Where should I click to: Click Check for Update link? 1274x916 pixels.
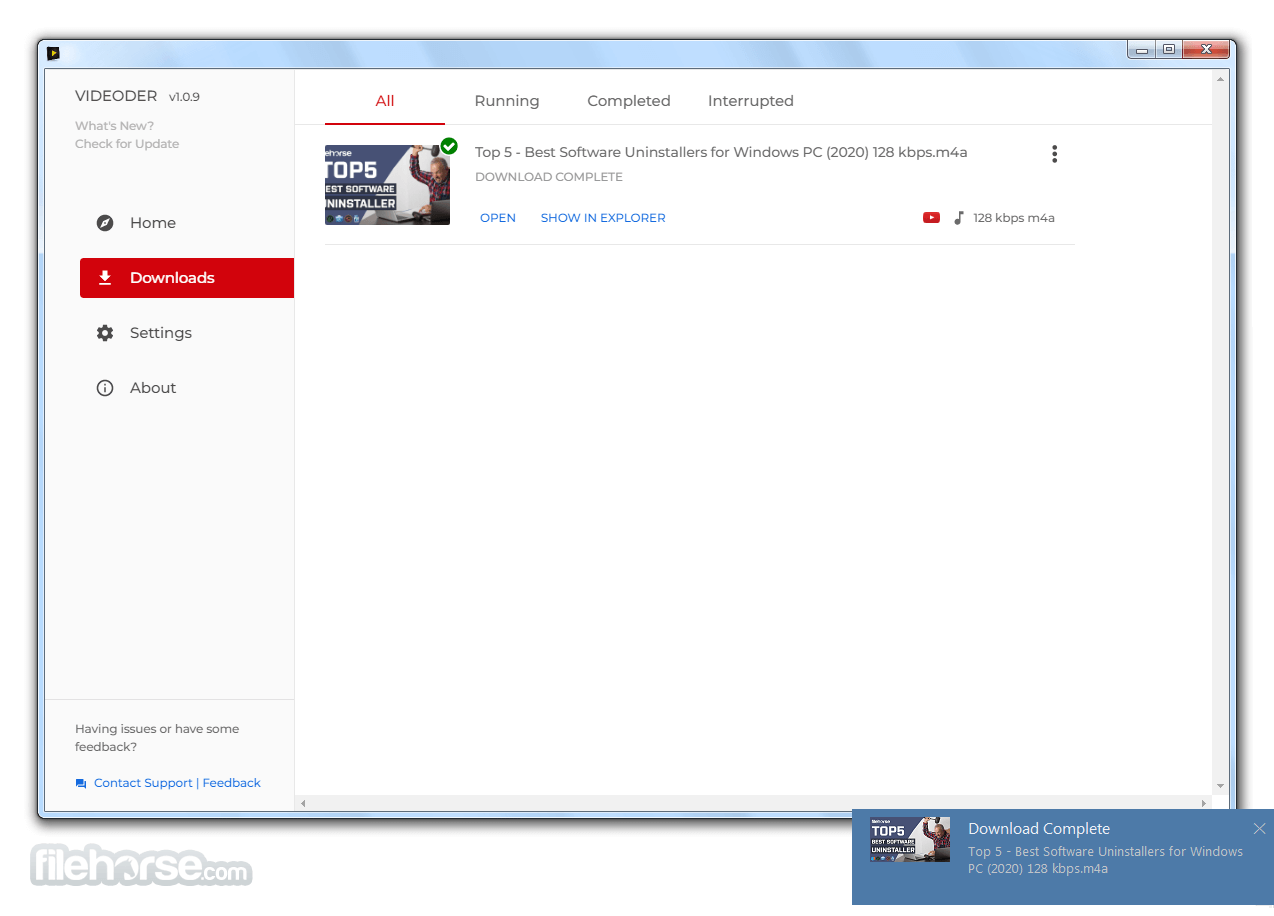[127, 144]
